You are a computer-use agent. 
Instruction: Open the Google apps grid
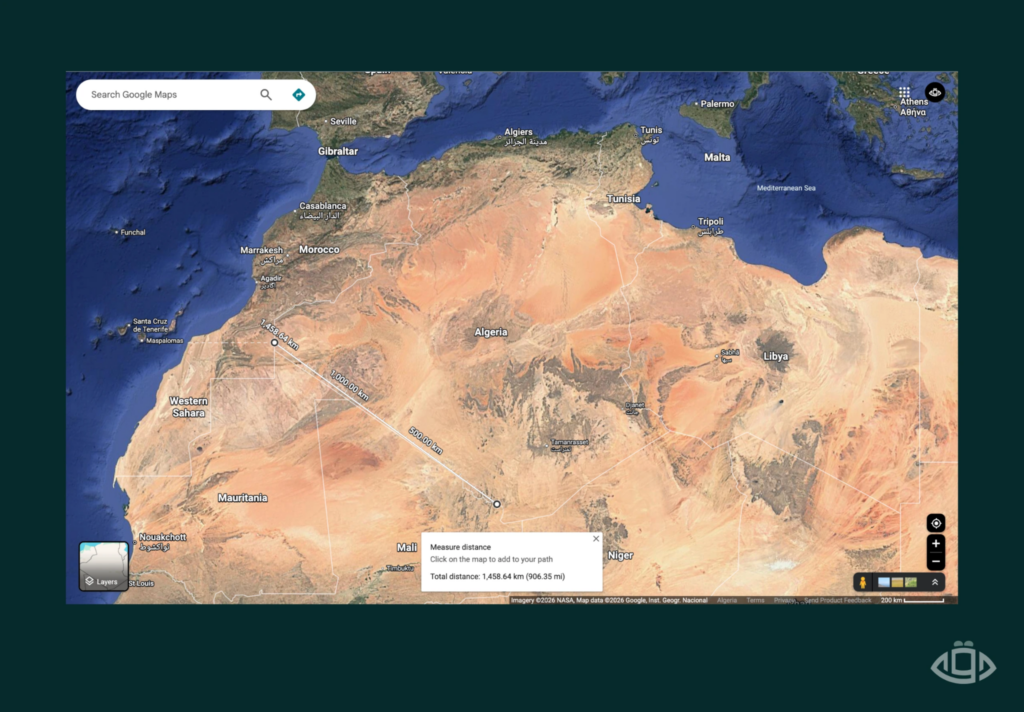(x=904, y=92)
